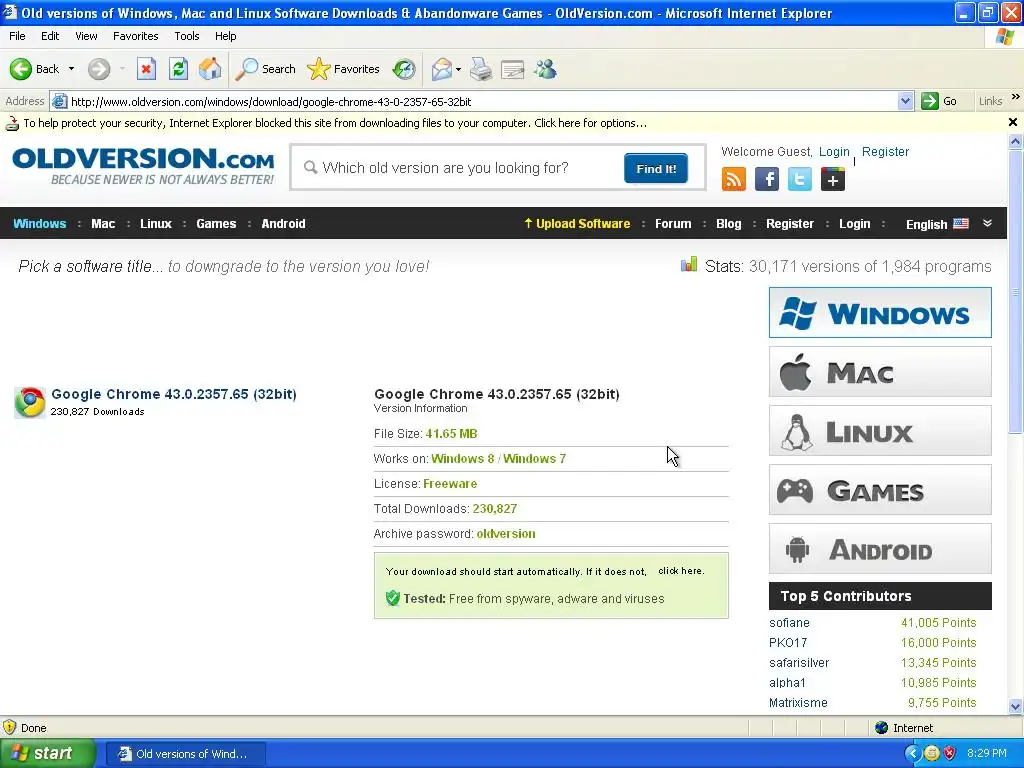The image size is (1024, 768).
Task: Expand the Links toolbar chevron
Action: (1016, 97)
